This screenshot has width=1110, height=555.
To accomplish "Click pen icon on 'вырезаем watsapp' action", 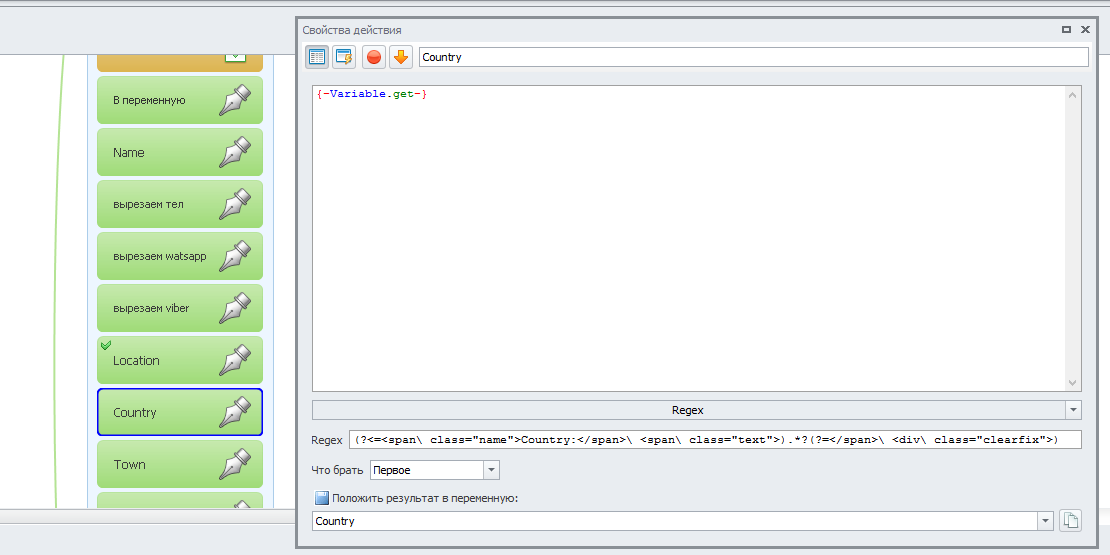I will click(x=235, y=256).
